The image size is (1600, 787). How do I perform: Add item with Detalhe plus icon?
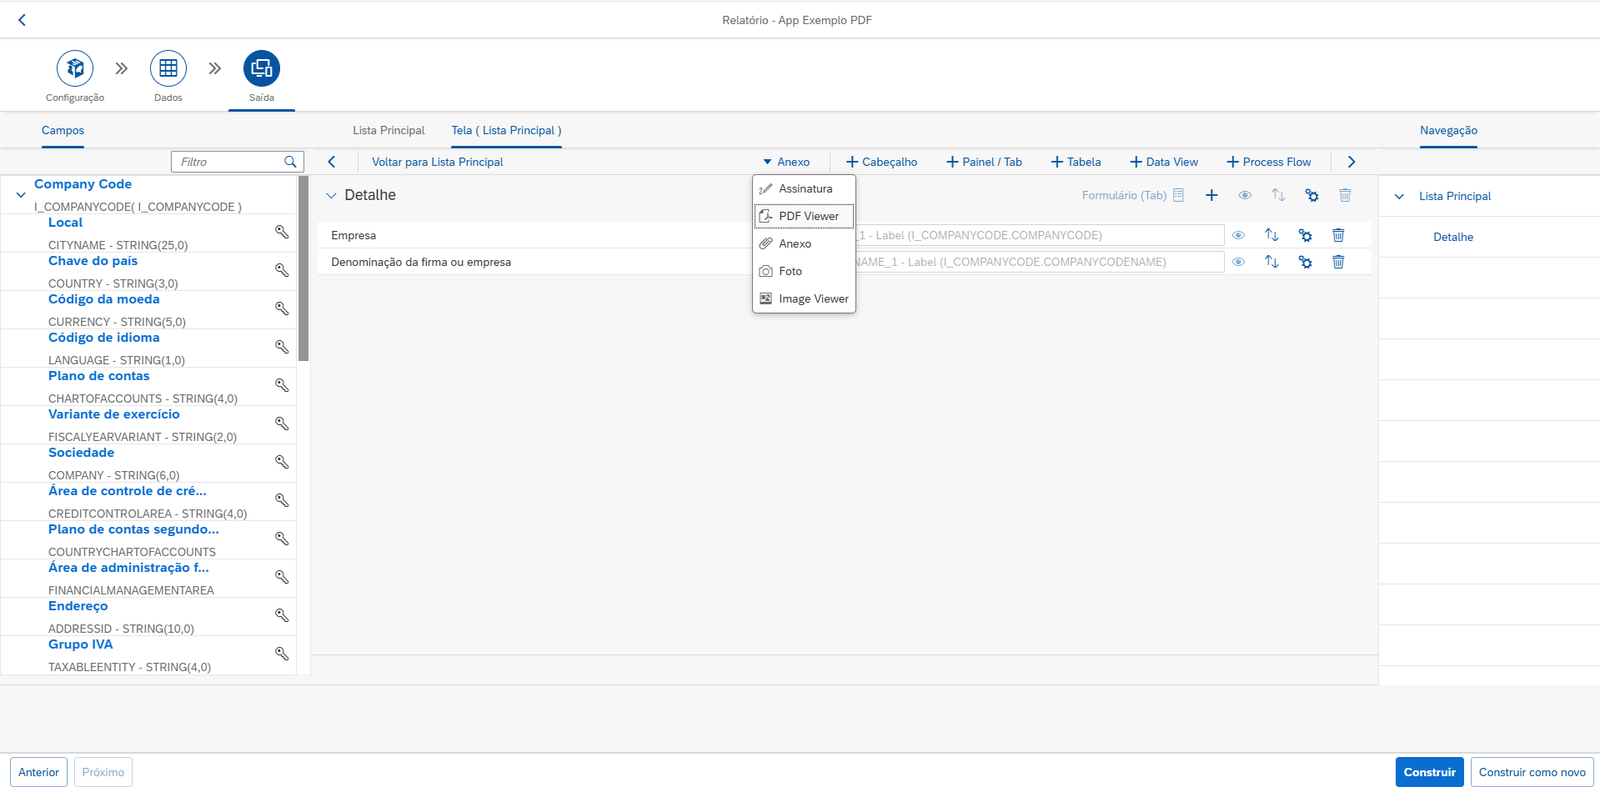(1211, 195)
